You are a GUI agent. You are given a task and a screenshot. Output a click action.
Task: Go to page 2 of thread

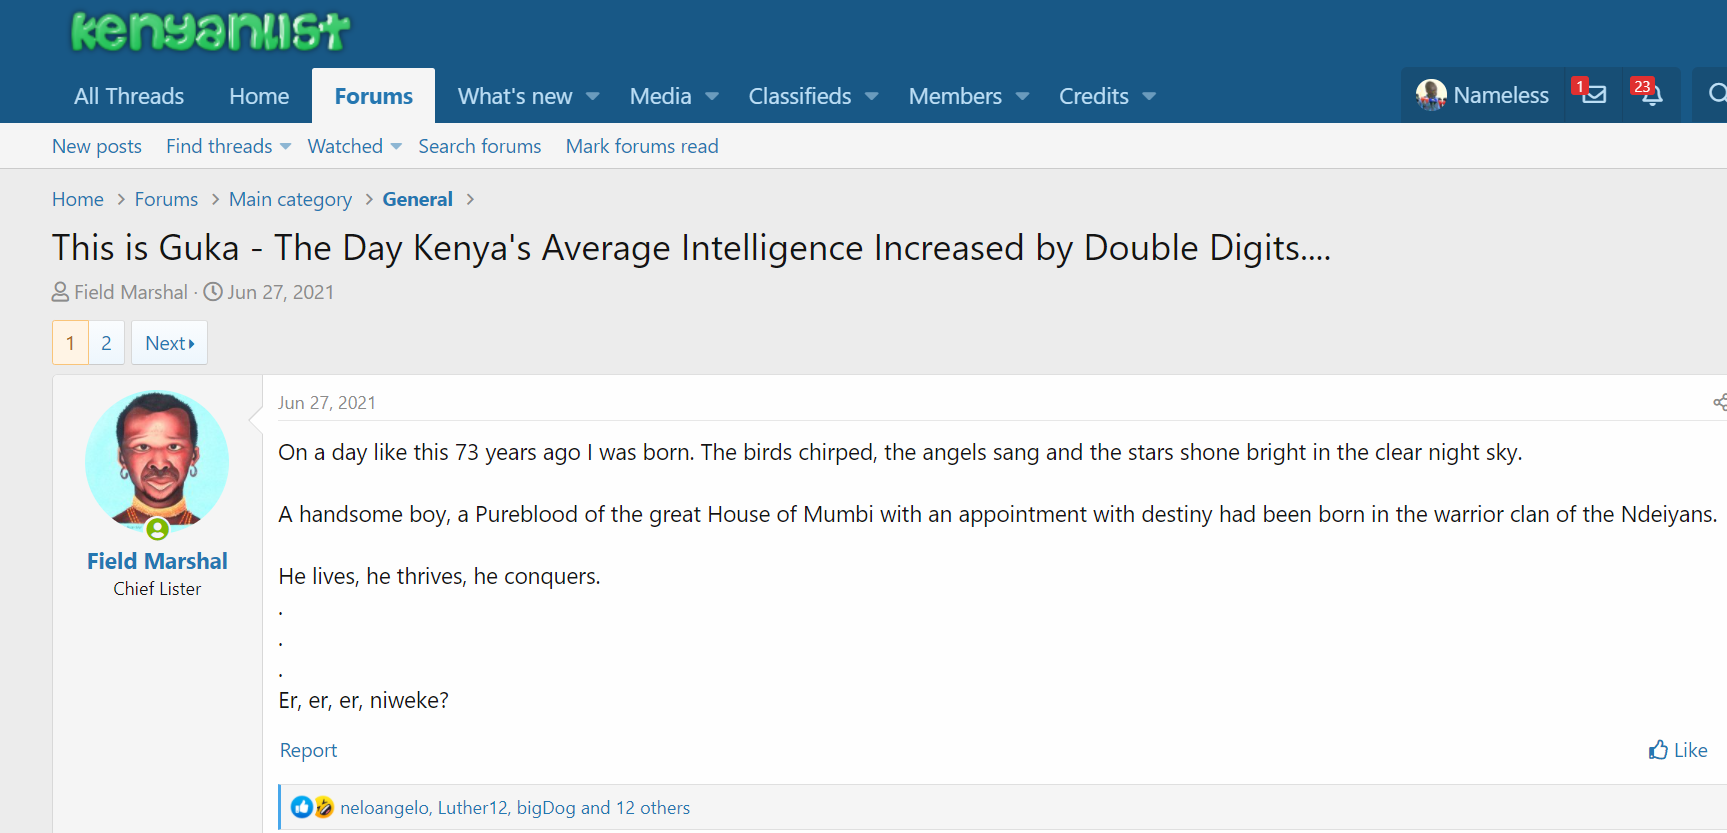[106, 343]
